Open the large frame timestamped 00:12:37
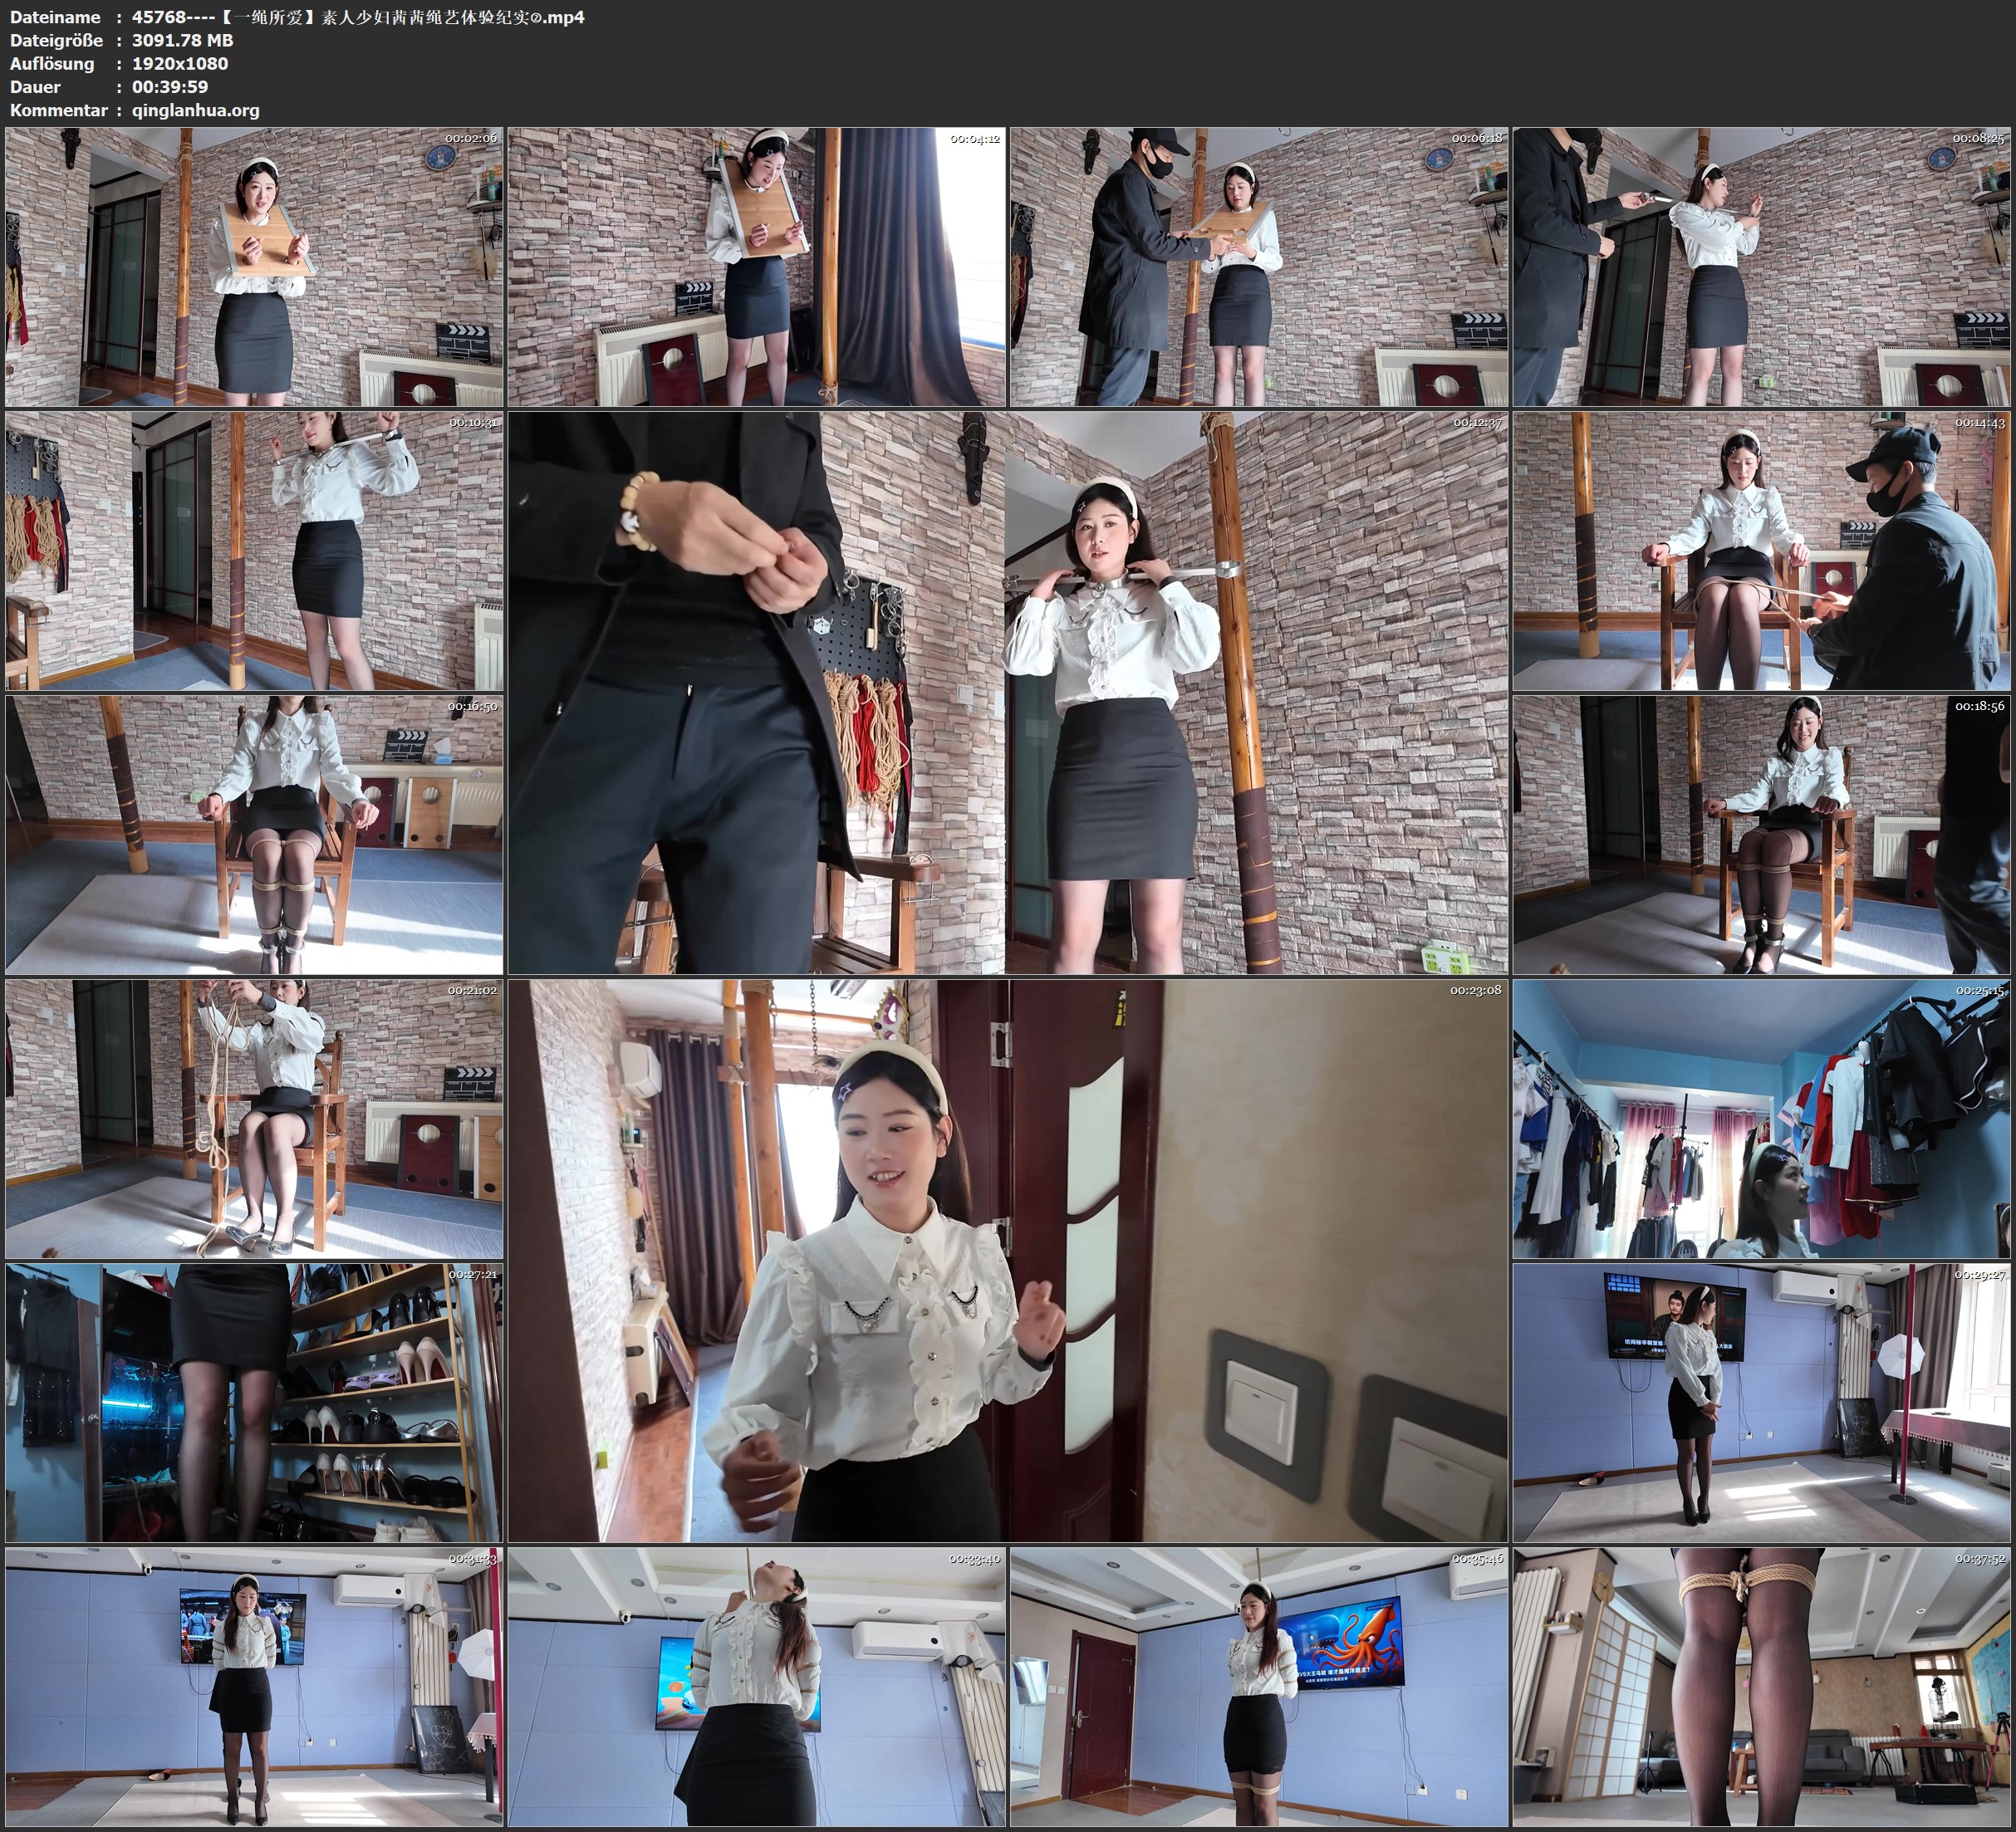The width and height of the screenshot is (2016, 1832). click(1007, 693)
